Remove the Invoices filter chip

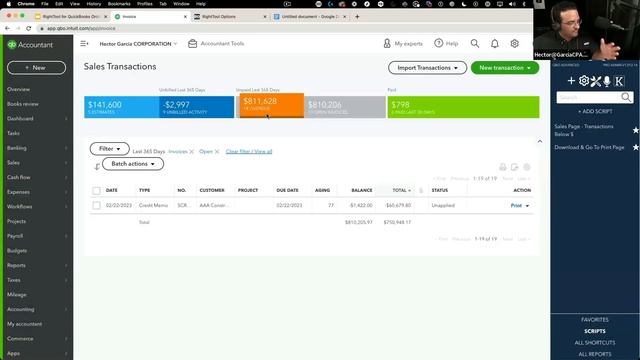point(191,151)
